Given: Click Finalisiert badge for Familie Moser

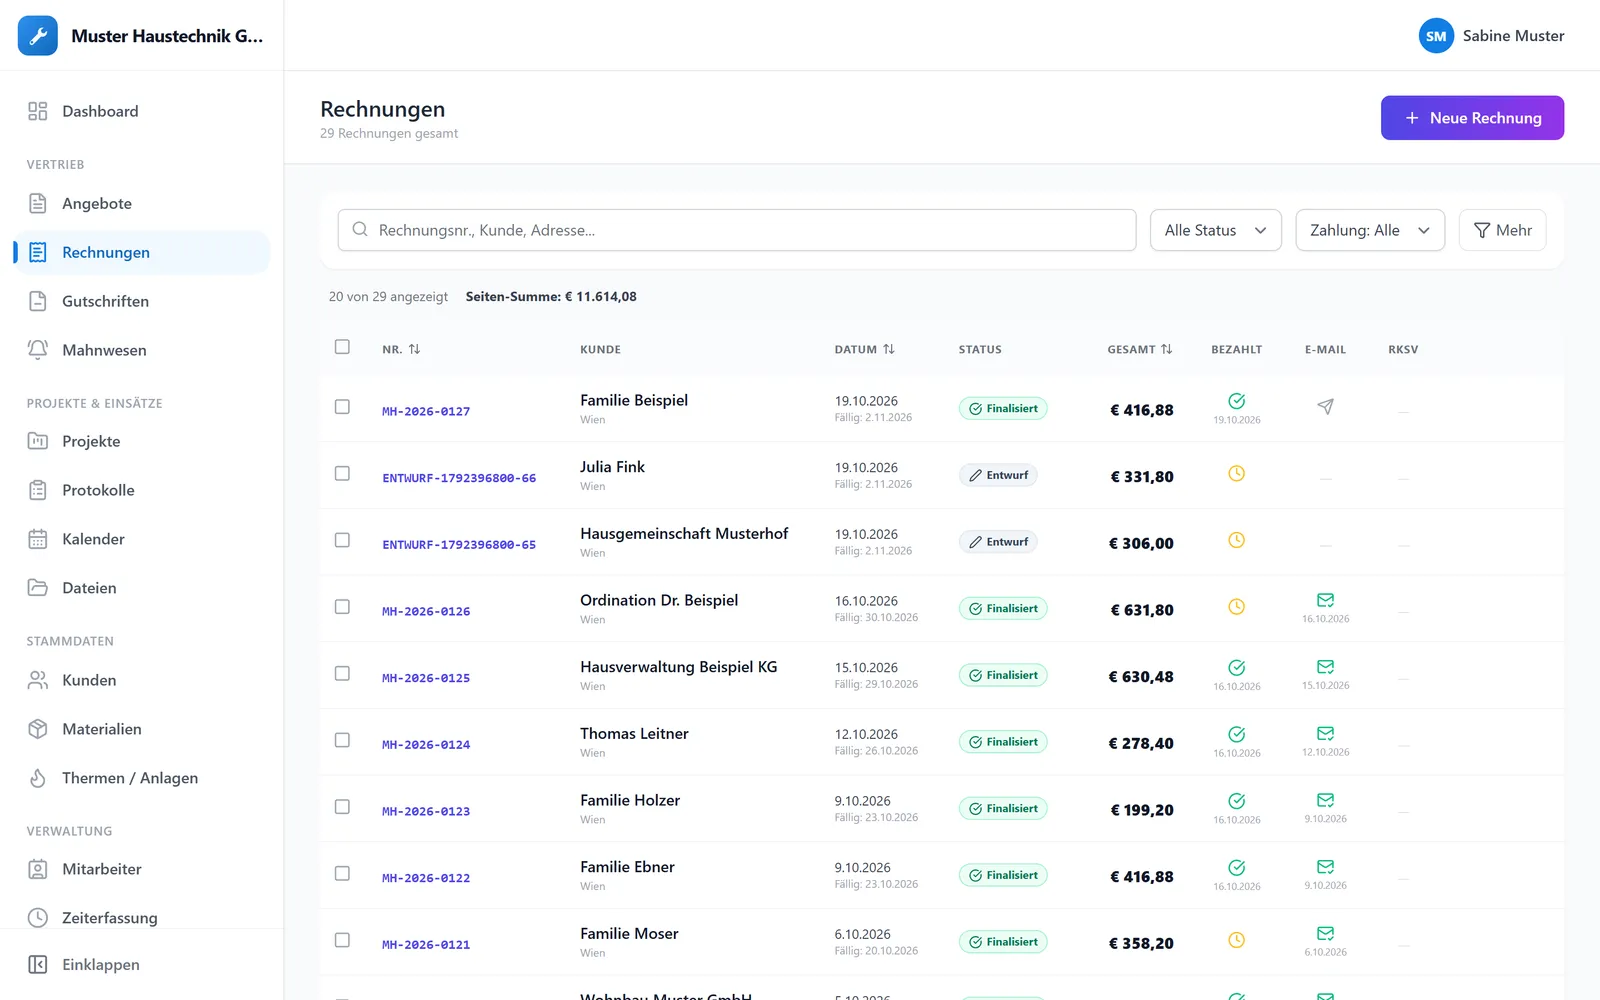Looking at the screenshot, I should [x=1003, y=942].
